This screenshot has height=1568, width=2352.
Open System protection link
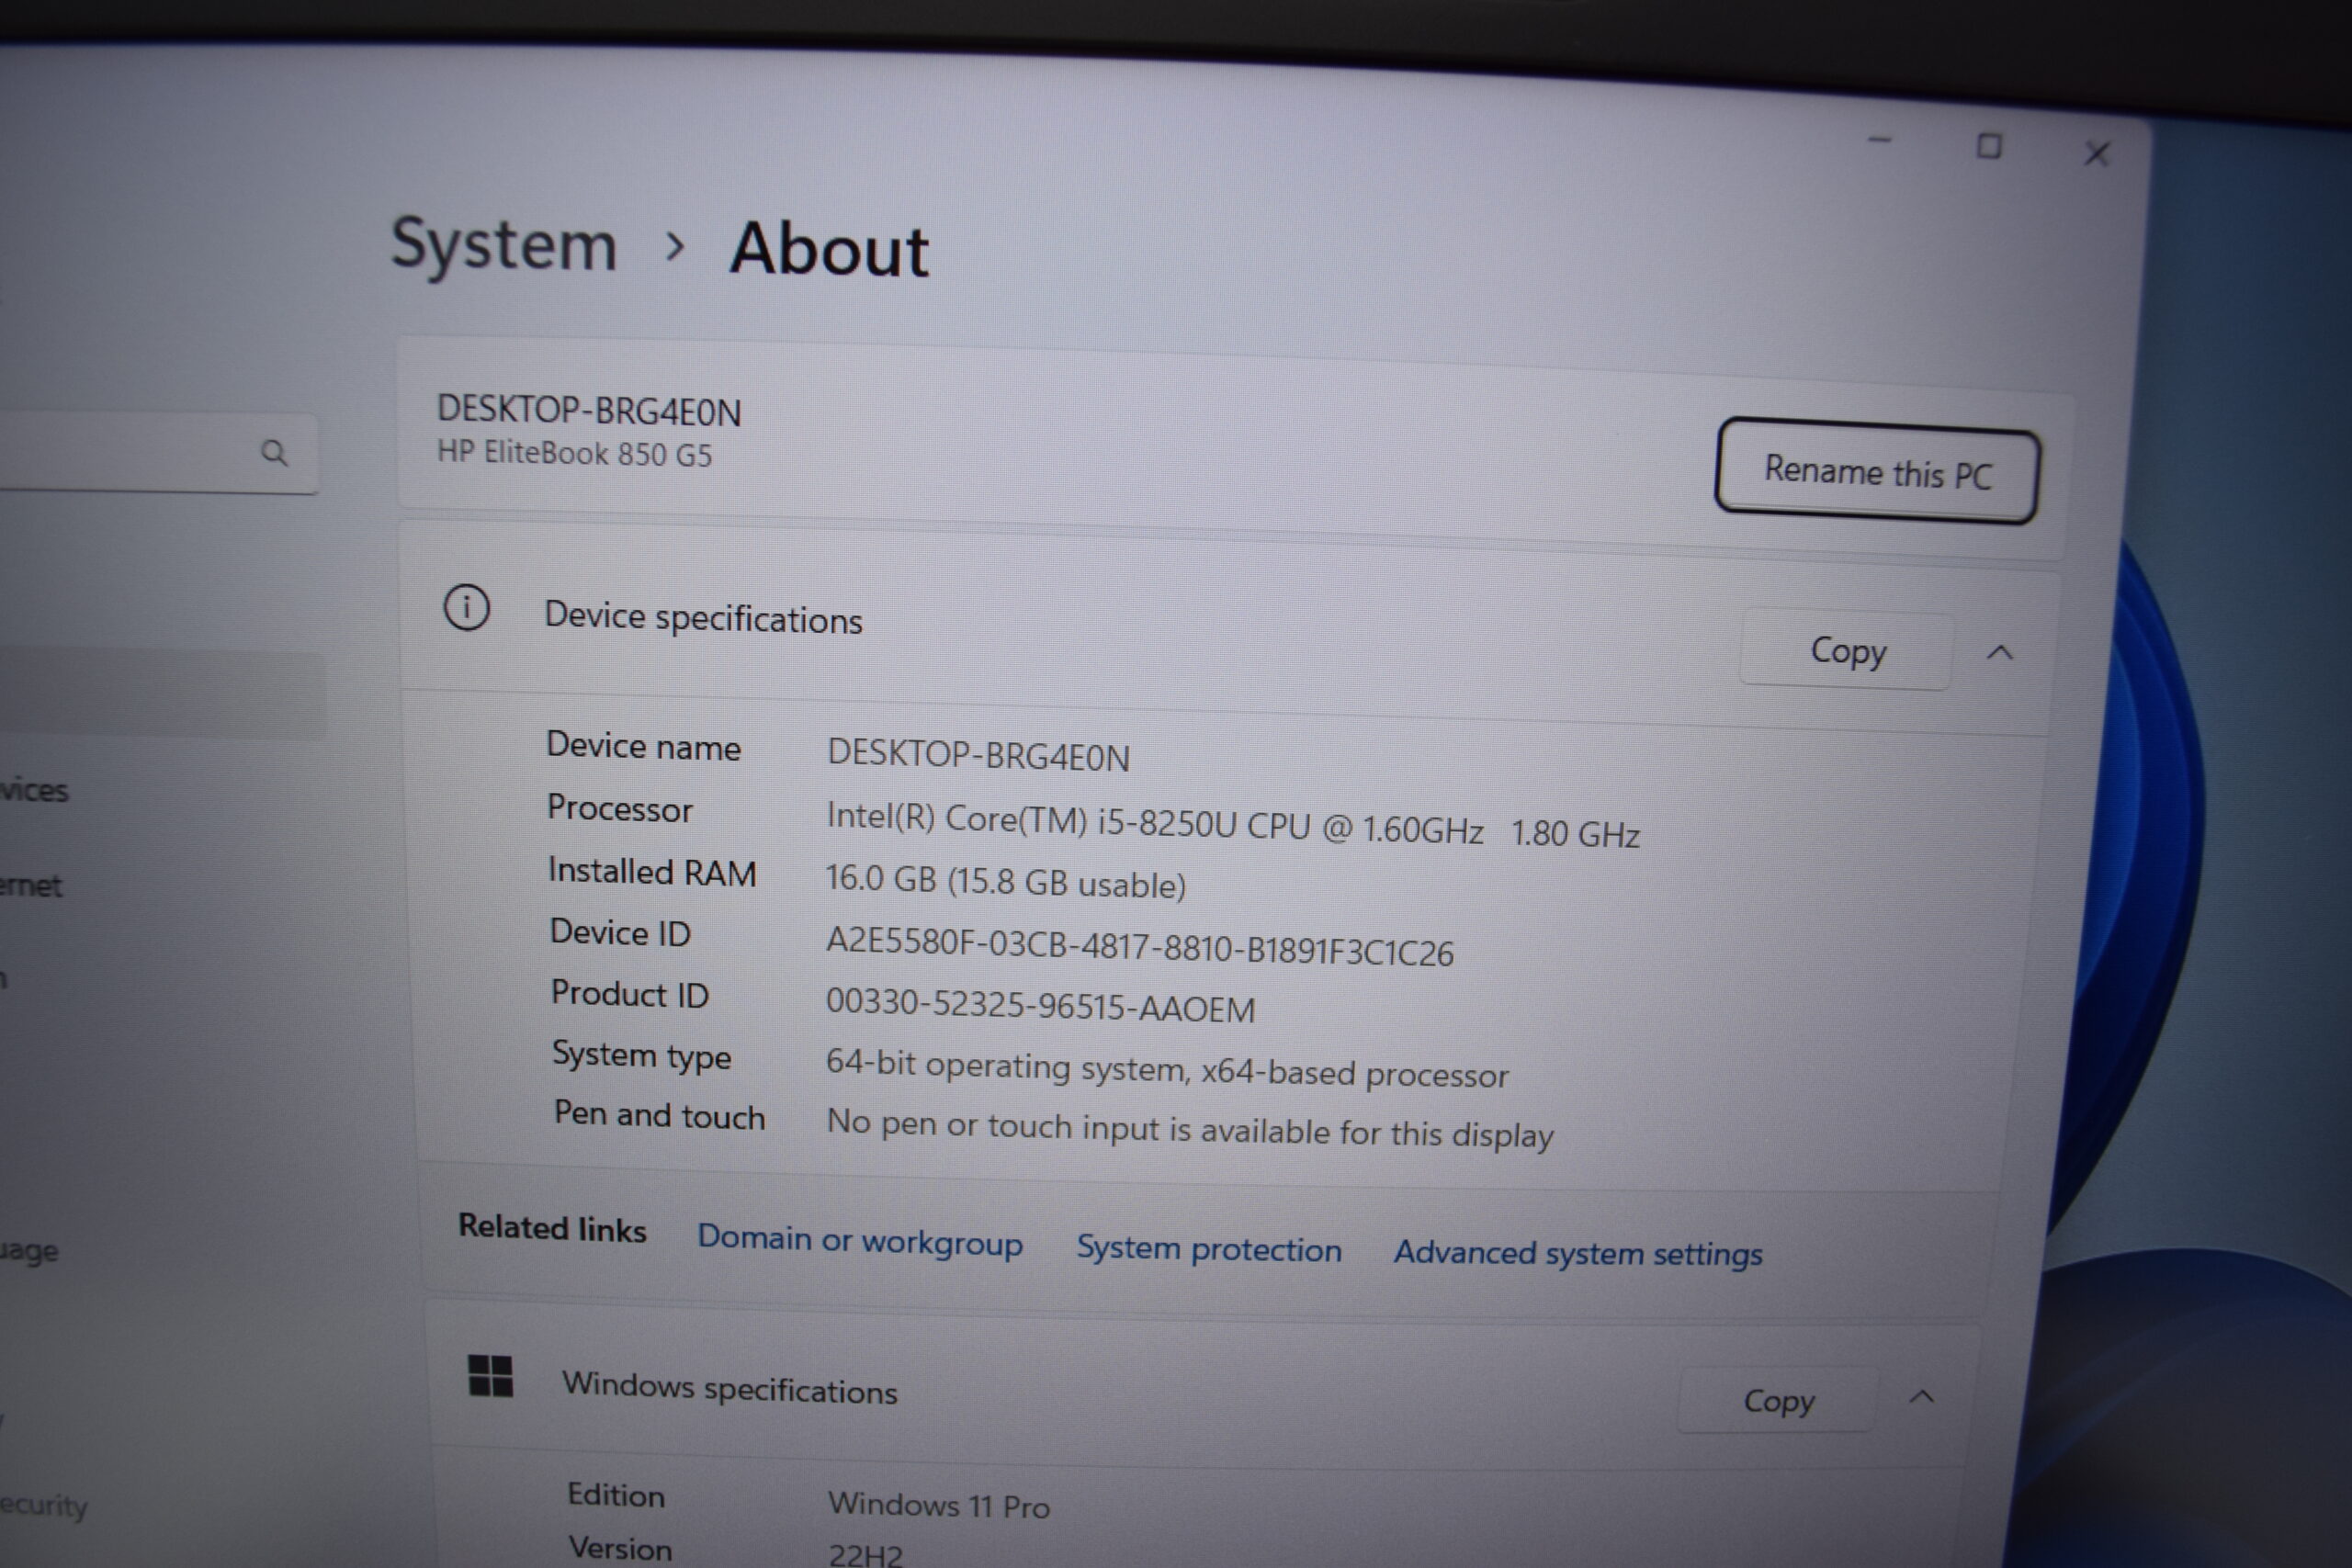[1209, 1249]
